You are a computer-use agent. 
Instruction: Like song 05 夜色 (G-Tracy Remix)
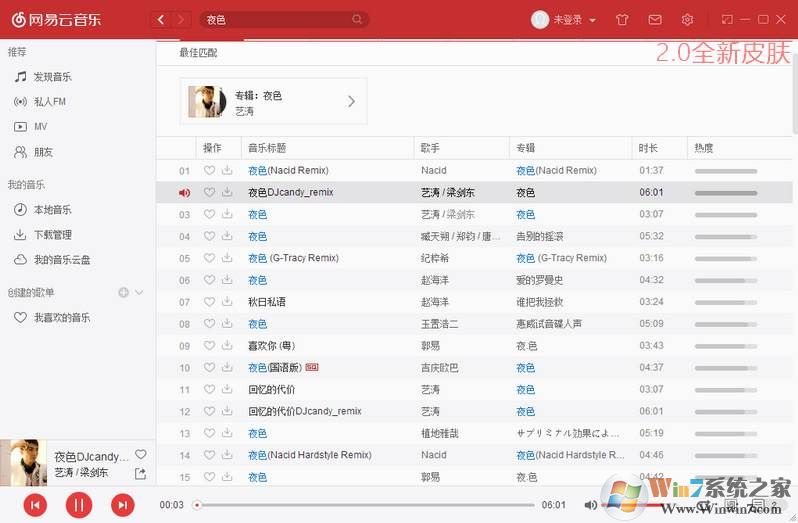(x=209, y=258)
